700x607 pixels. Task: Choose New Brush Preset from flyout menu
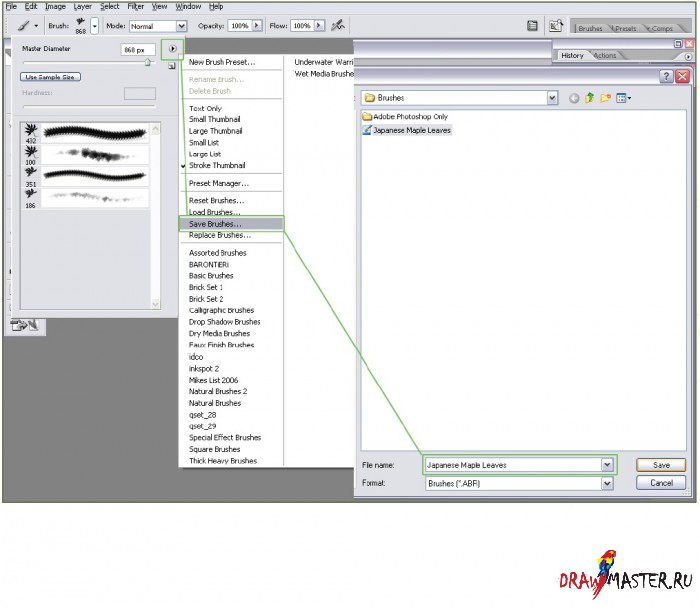click(222, 62)
